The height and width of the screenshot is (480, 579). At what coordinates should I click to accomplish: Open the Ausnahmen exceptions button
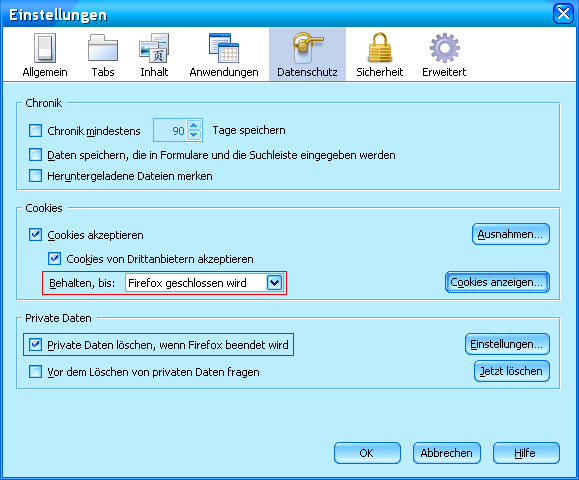[x=511, y=234]
